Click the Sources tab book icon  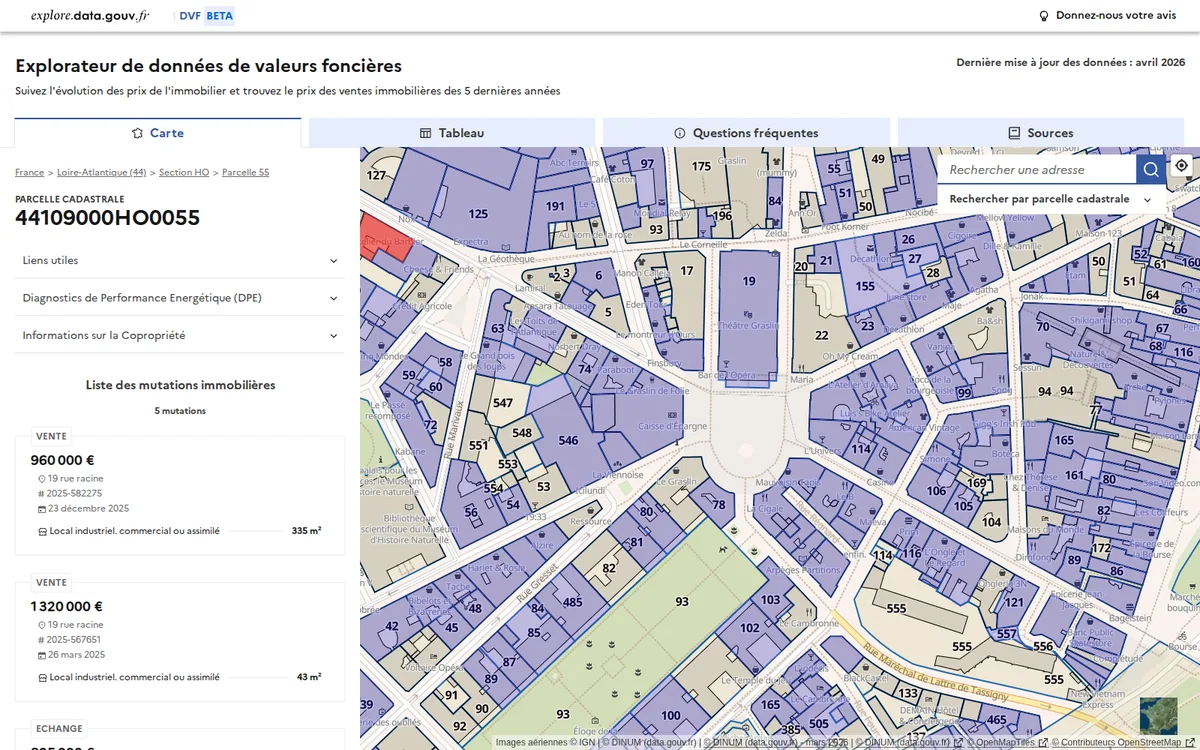[x=1014, y=133]
